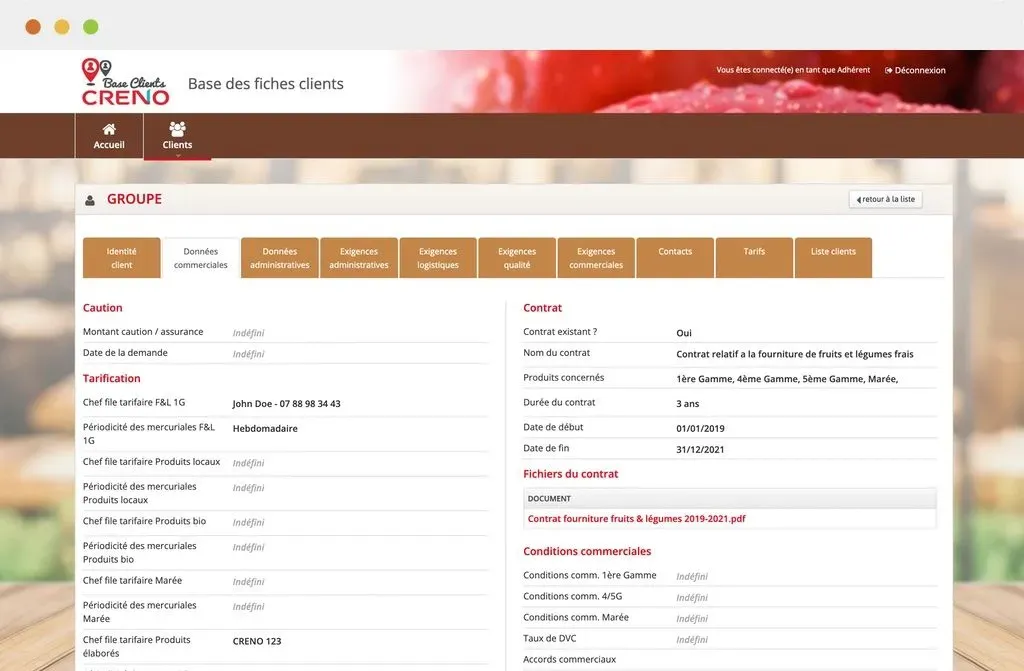The width and height of the screenshot is (1024, 671).
Task: Switch to the Identité client tab
Action: (121, 258)
